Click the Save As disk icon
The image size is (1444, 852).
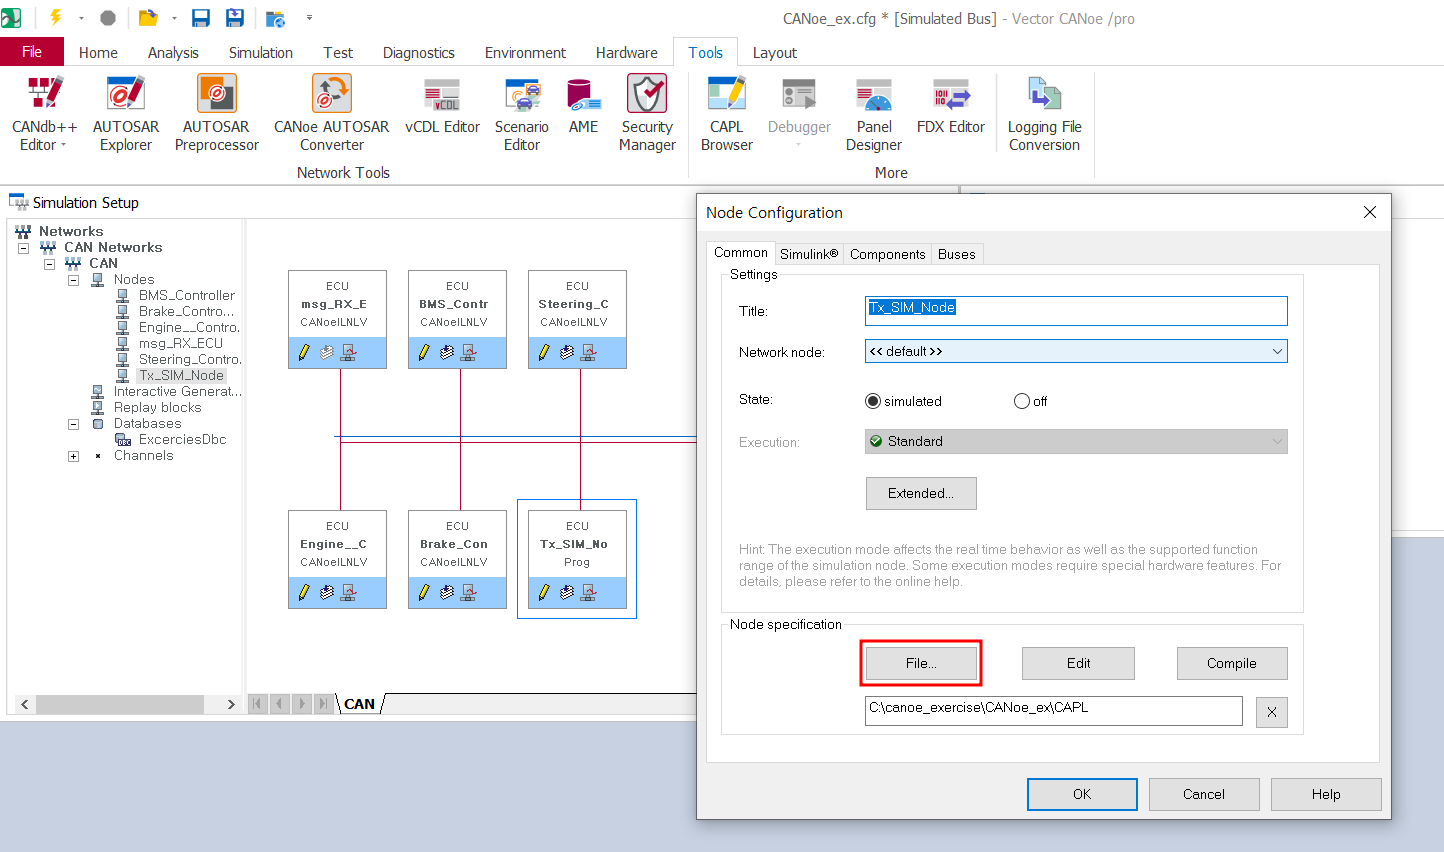point(235,18)
